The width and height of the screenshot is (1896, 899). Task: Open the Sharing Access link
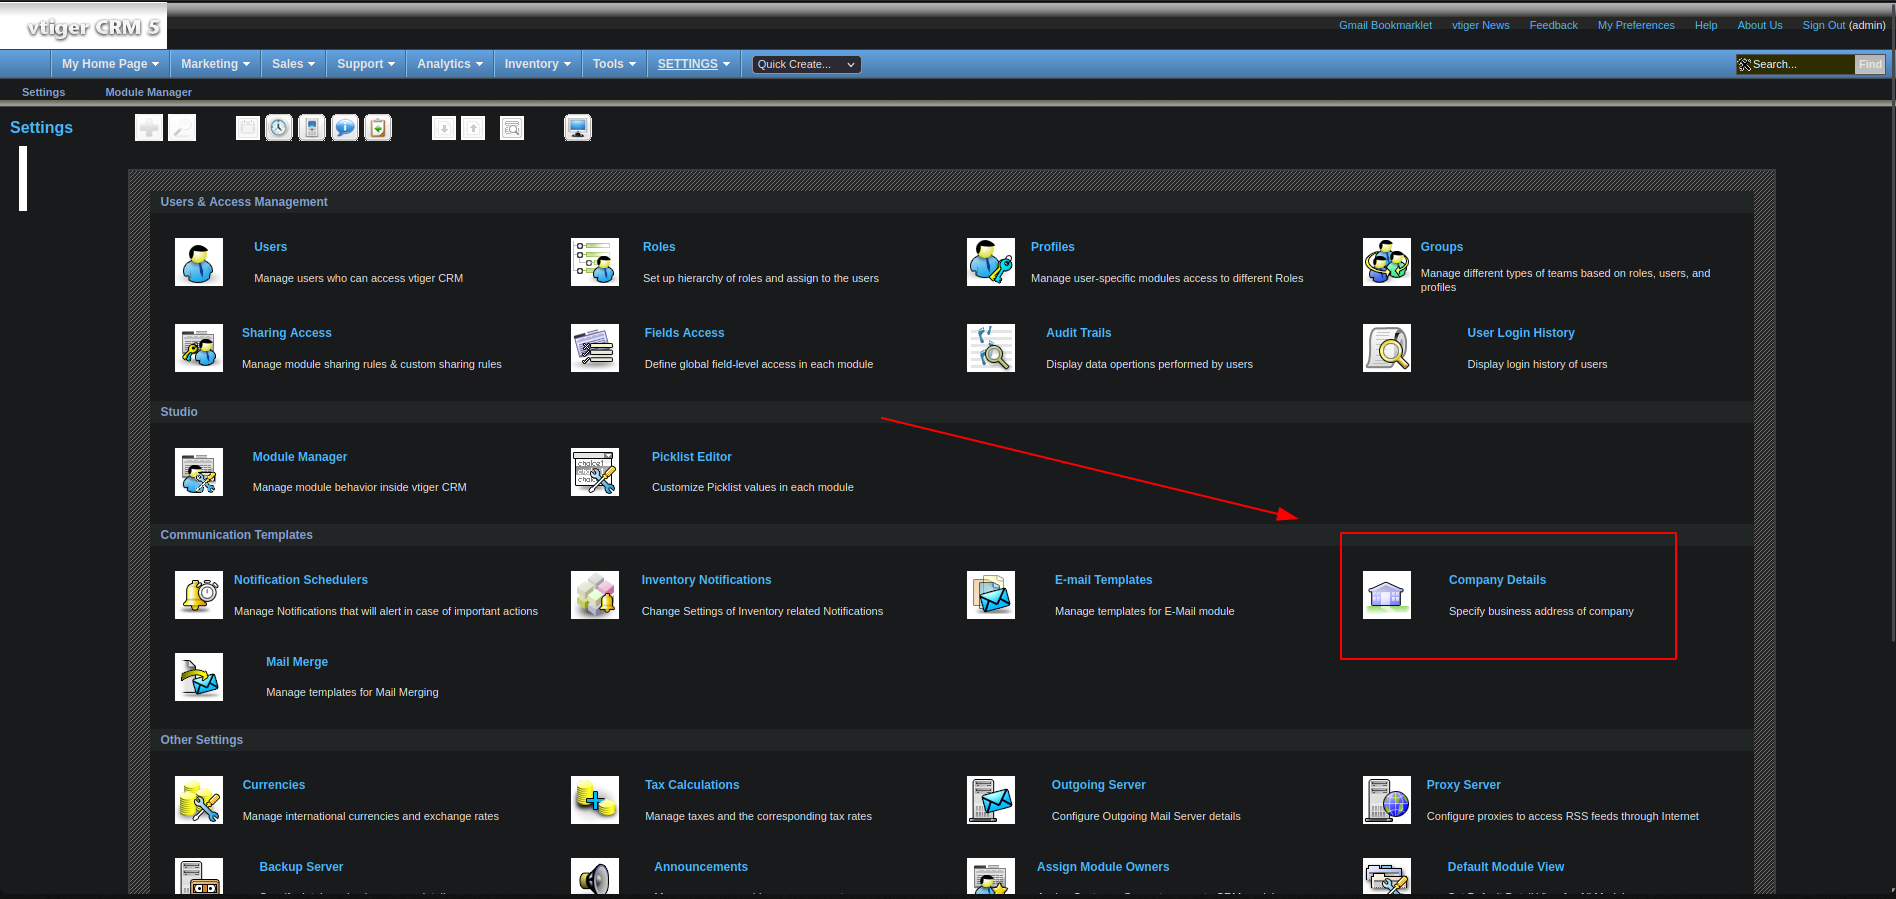click(286, 333)
